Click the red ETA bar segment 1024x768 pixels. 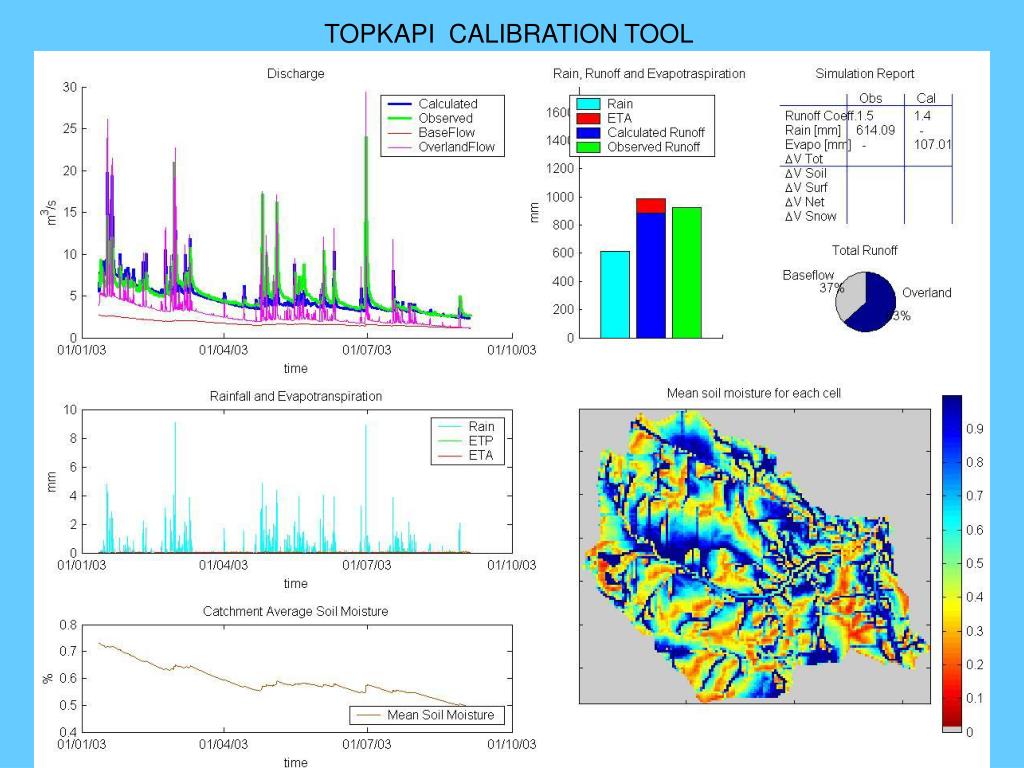pyautogui.click(x=650, y=206)
